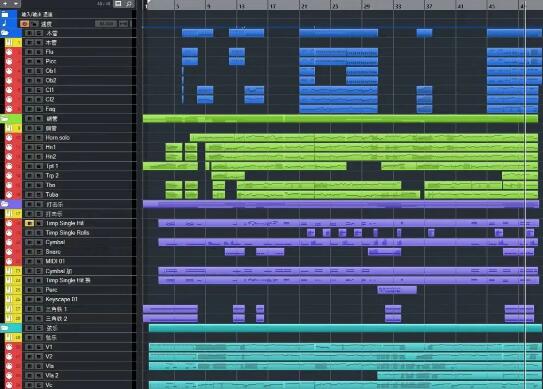Mute the Timp Single Hit track
This screenshot has width=543, height=389.
click(x=29, y=223)
